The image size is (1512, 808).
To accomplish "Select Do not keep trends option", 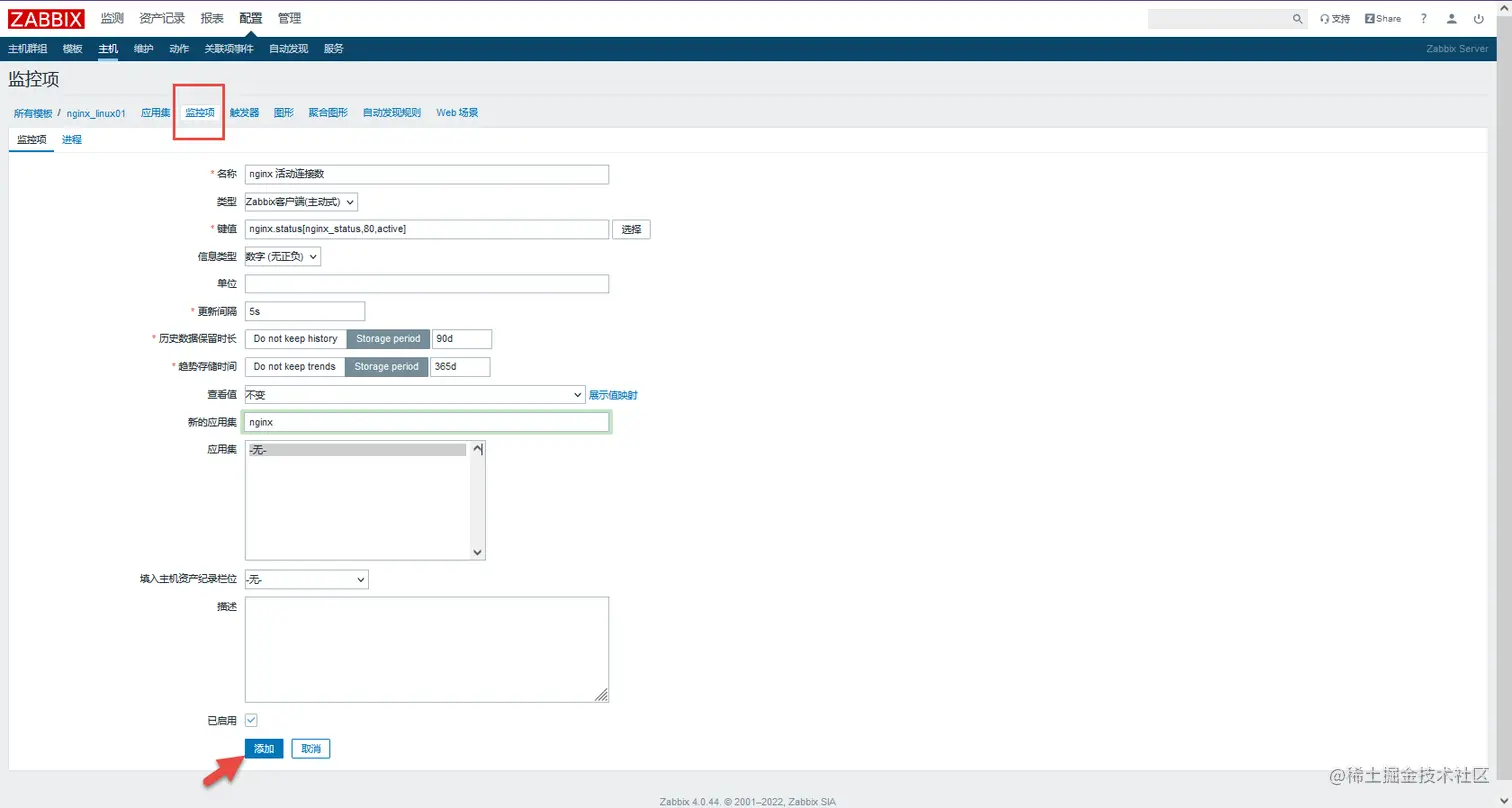I will pos(295,367).
